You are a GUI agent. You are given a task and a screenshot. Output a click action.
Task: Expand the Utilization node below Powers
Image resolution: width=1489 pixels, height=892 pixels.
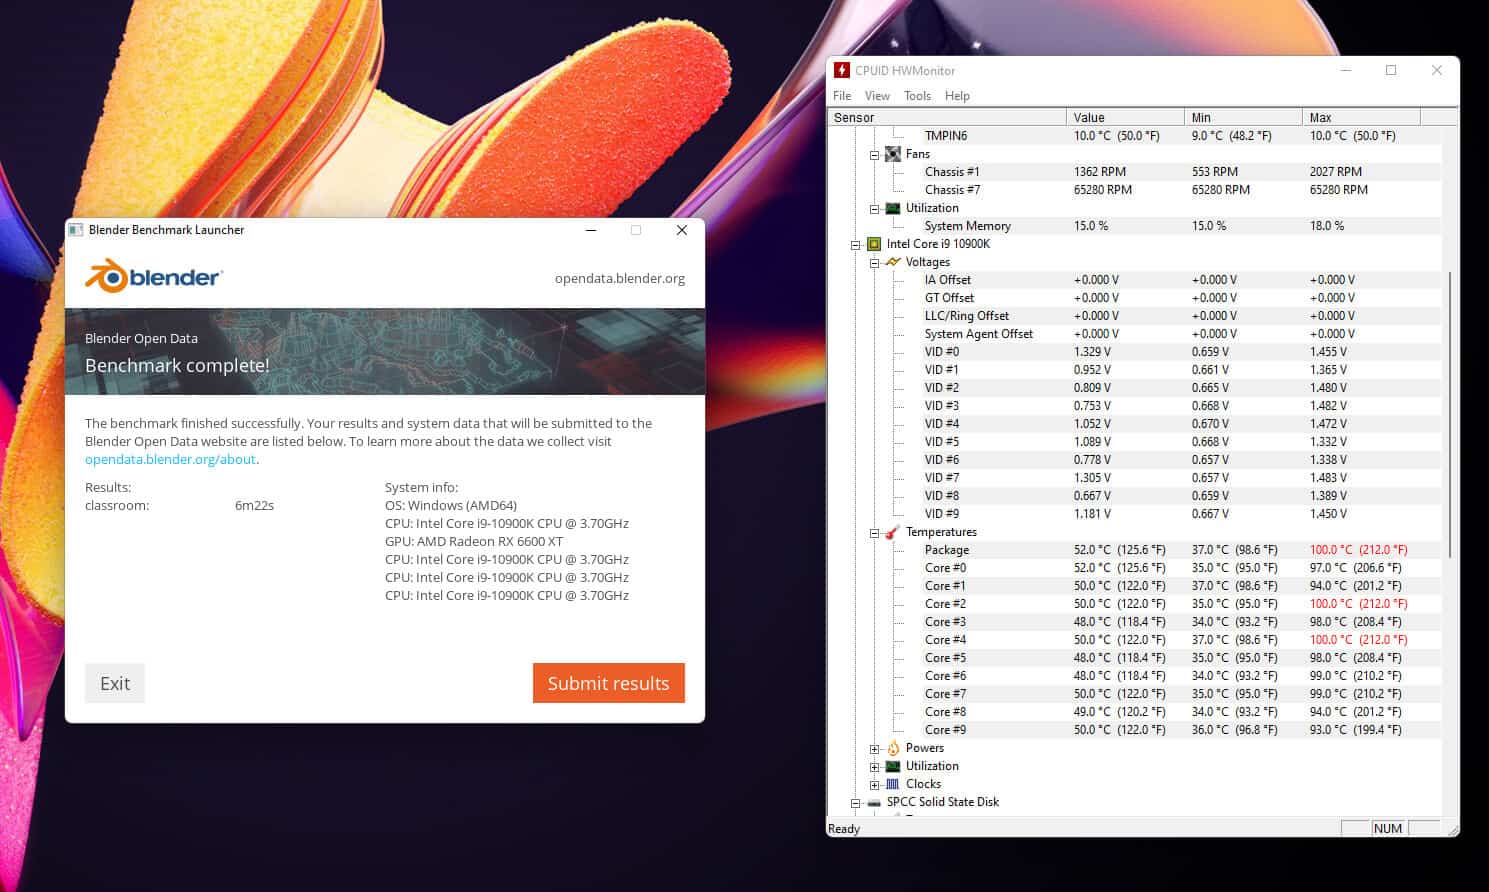click(874, 767)
